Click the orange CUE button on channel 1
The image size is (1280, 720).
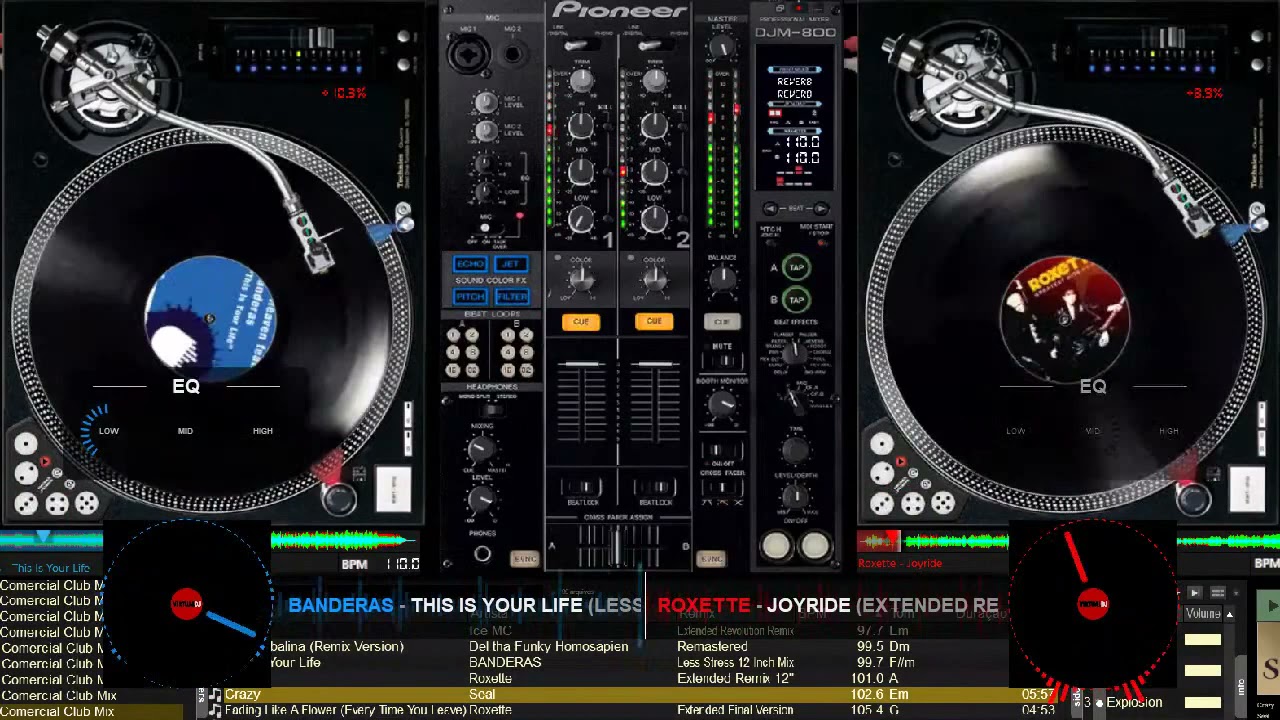tap(581, 322)
